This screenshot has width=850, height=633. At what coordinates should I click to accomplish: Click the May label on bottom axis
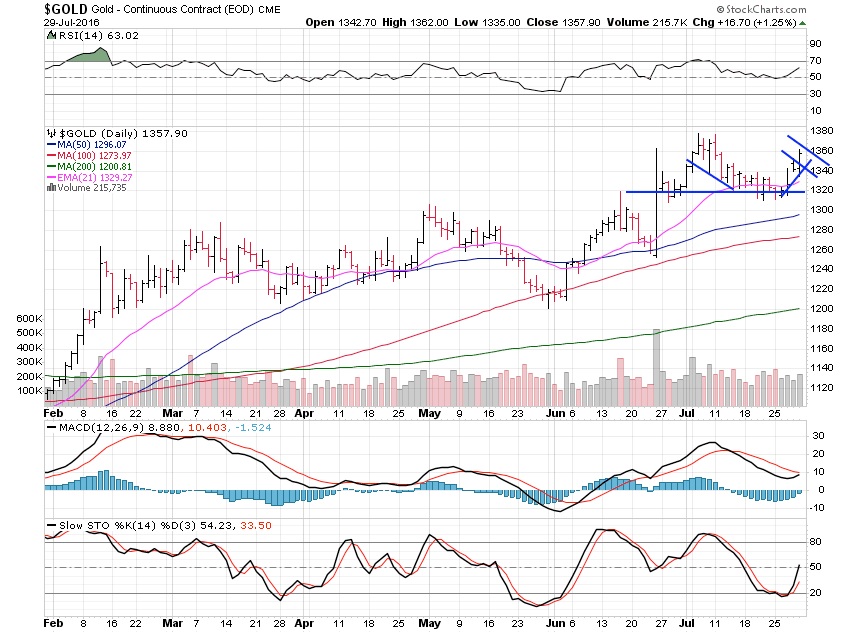[x=430, y=623]
